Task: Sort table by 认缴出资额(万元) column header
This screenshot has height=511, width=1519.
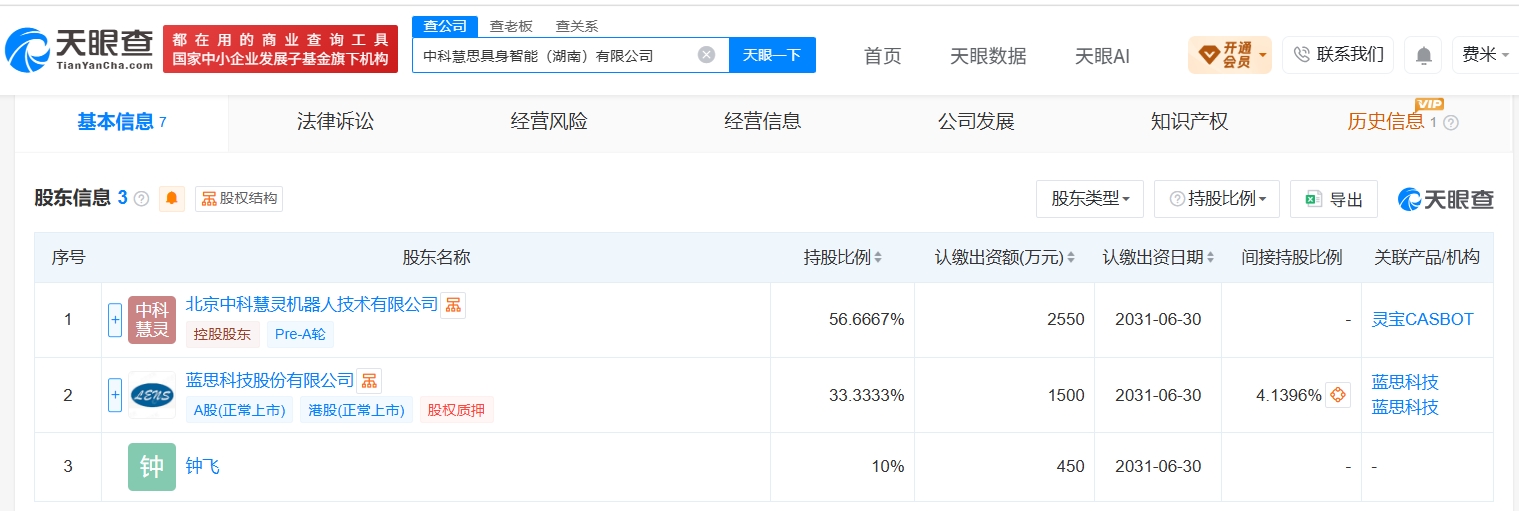Action: click(1004, 257)
